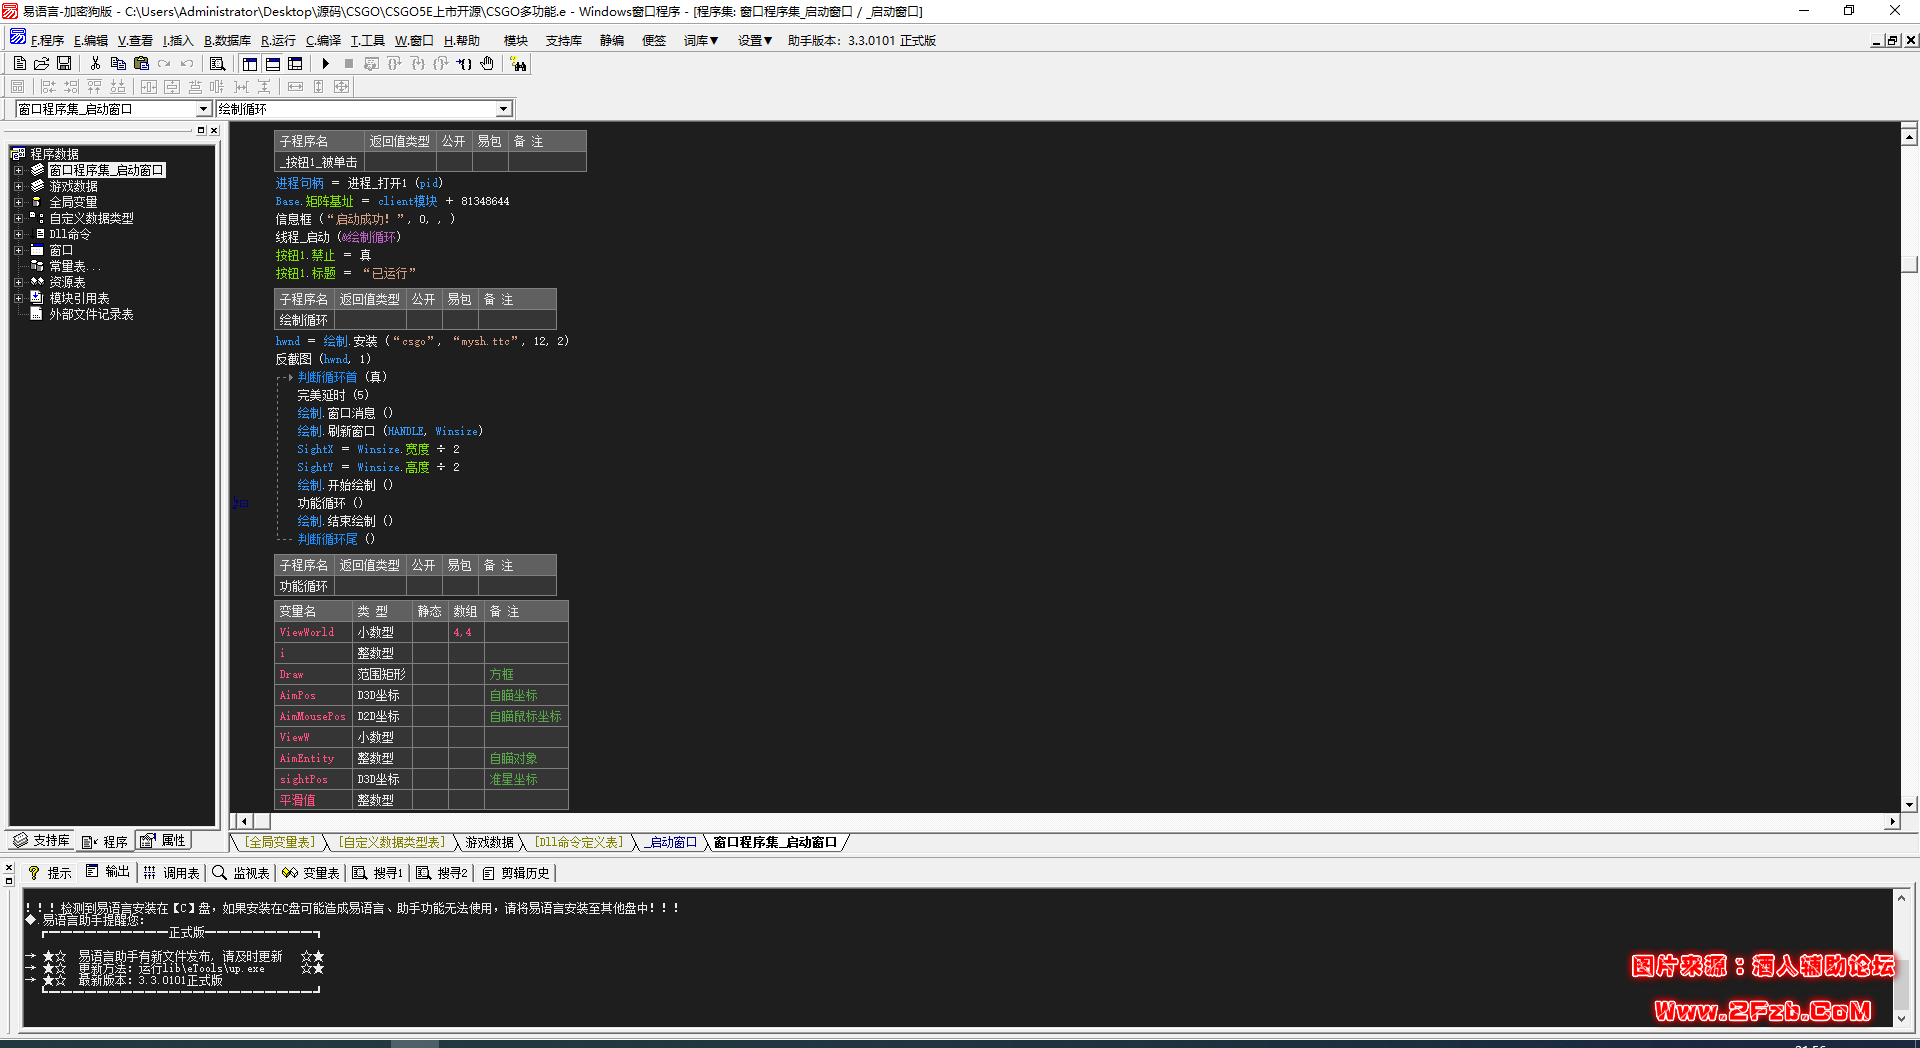1920x1048 pixels.
Task: Expand the 游戏数据 tree node
Action: [18, 187]
